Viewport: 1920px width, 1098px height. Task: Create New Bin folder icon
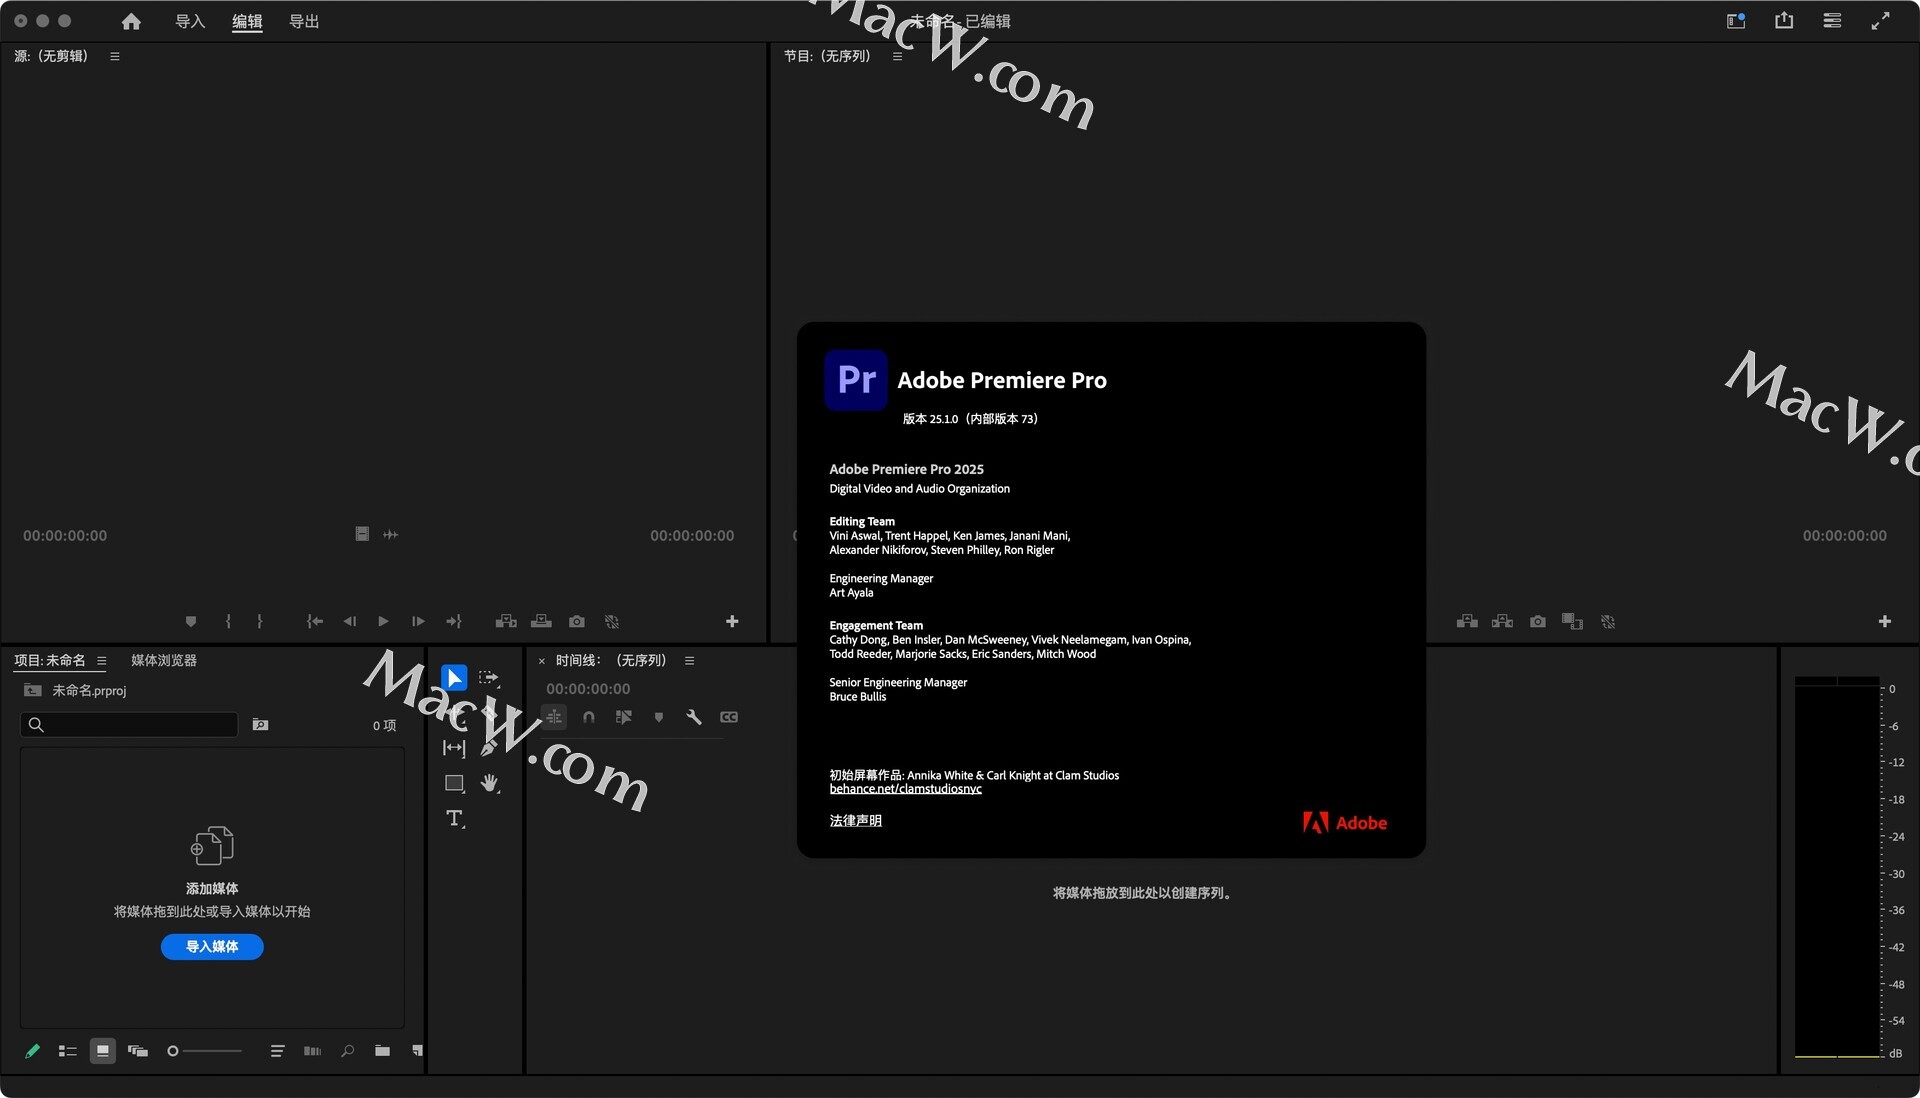click(x=382, y=1050)
